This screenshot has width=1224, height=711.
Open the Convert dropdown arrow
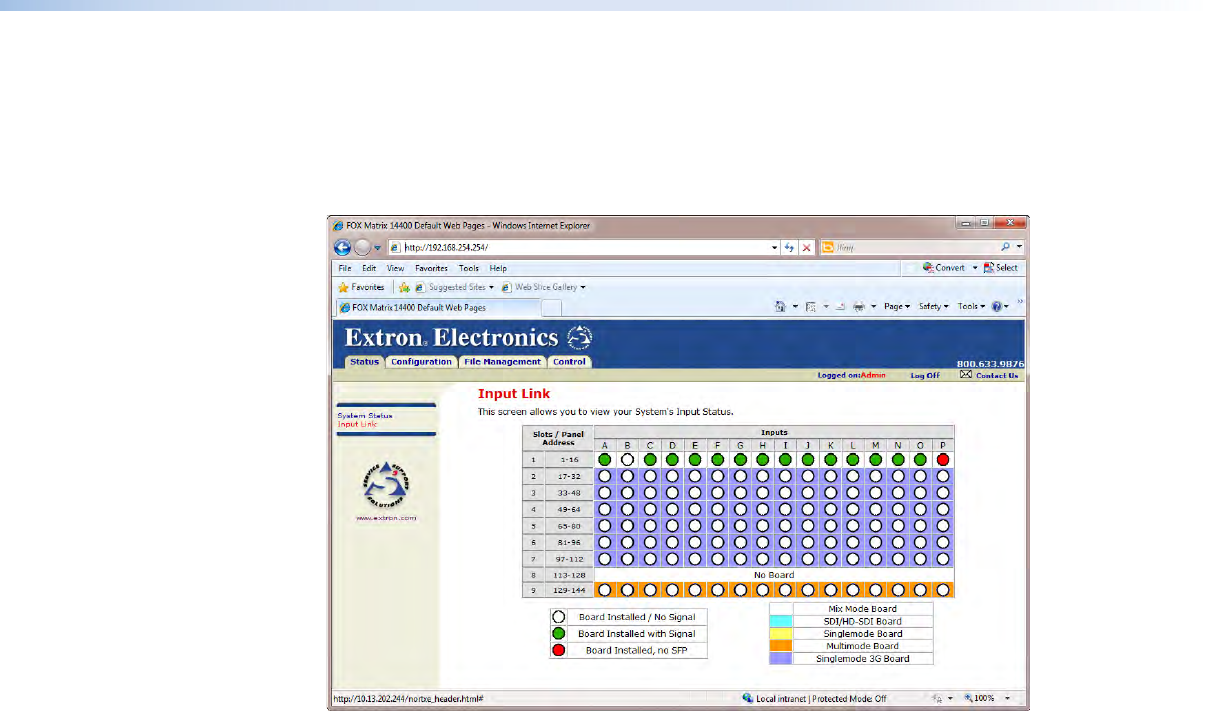click(975, 268)
